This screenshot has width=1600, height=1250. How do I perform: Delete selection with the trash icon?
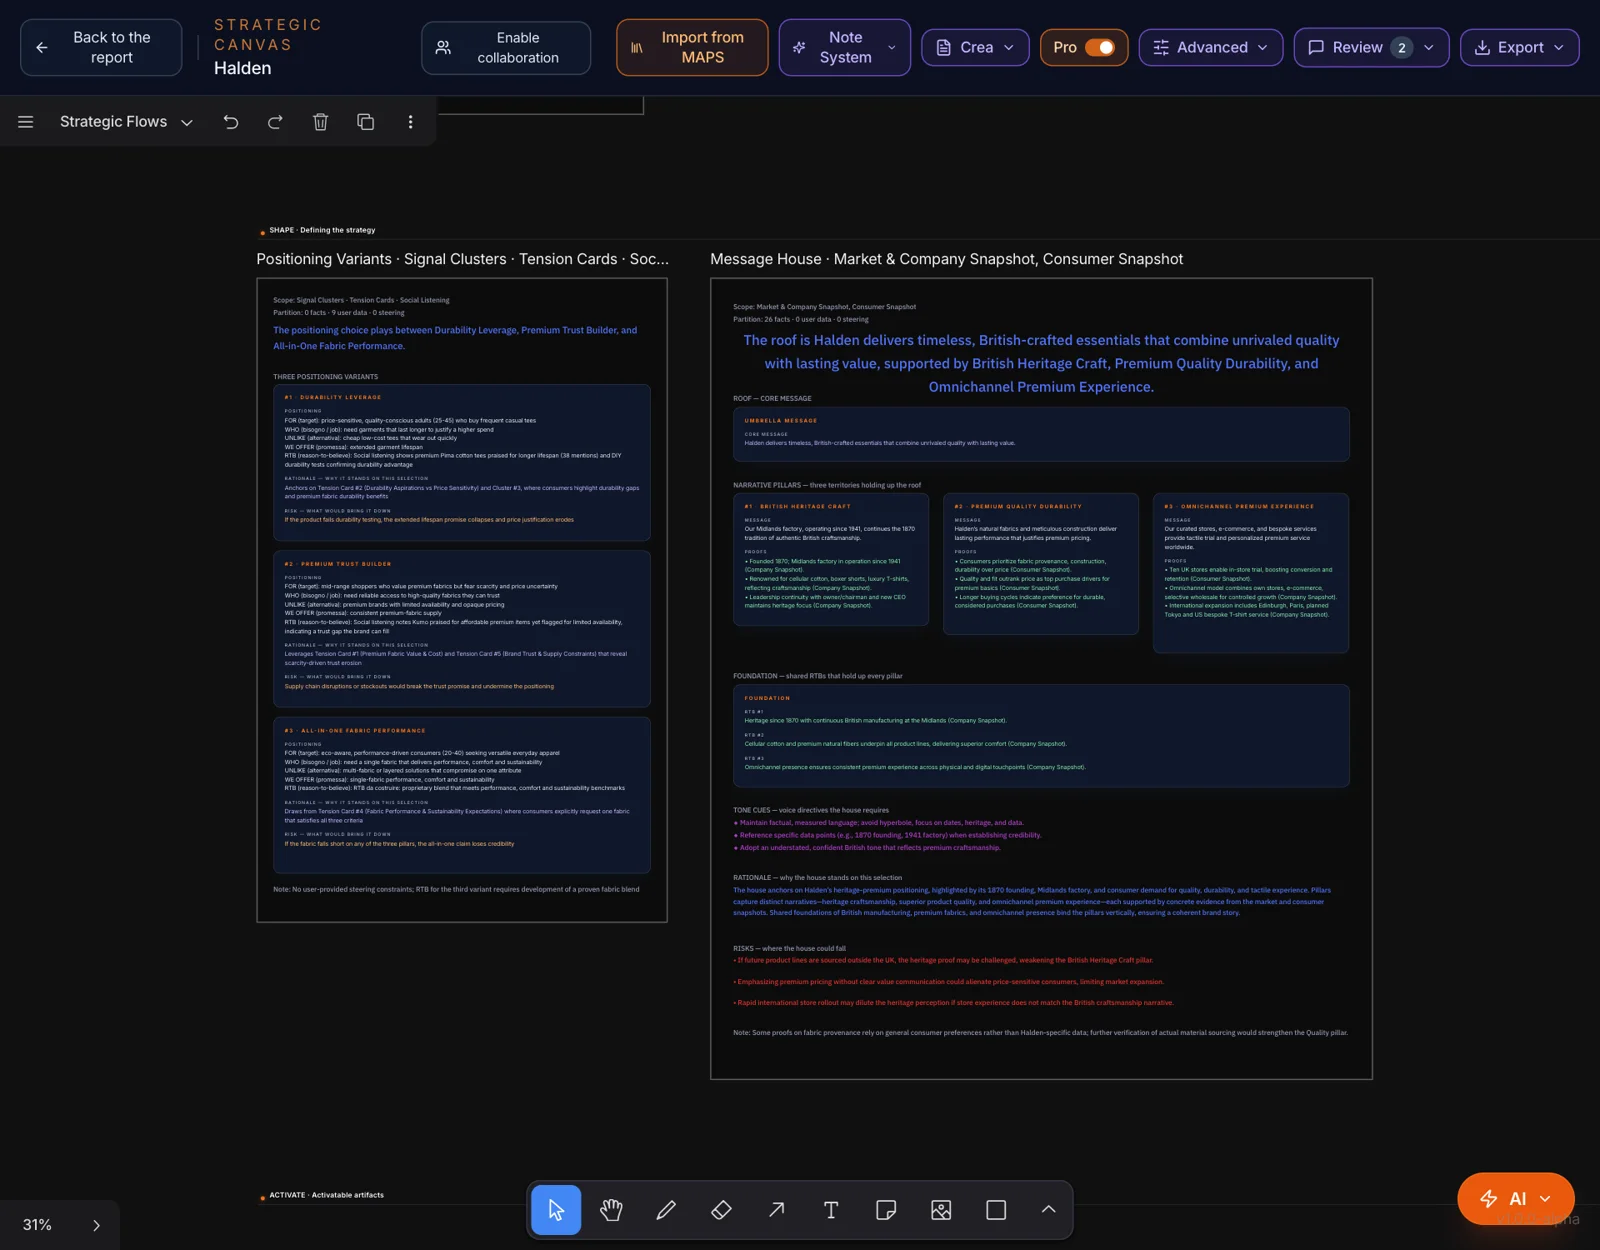[320, 122]
